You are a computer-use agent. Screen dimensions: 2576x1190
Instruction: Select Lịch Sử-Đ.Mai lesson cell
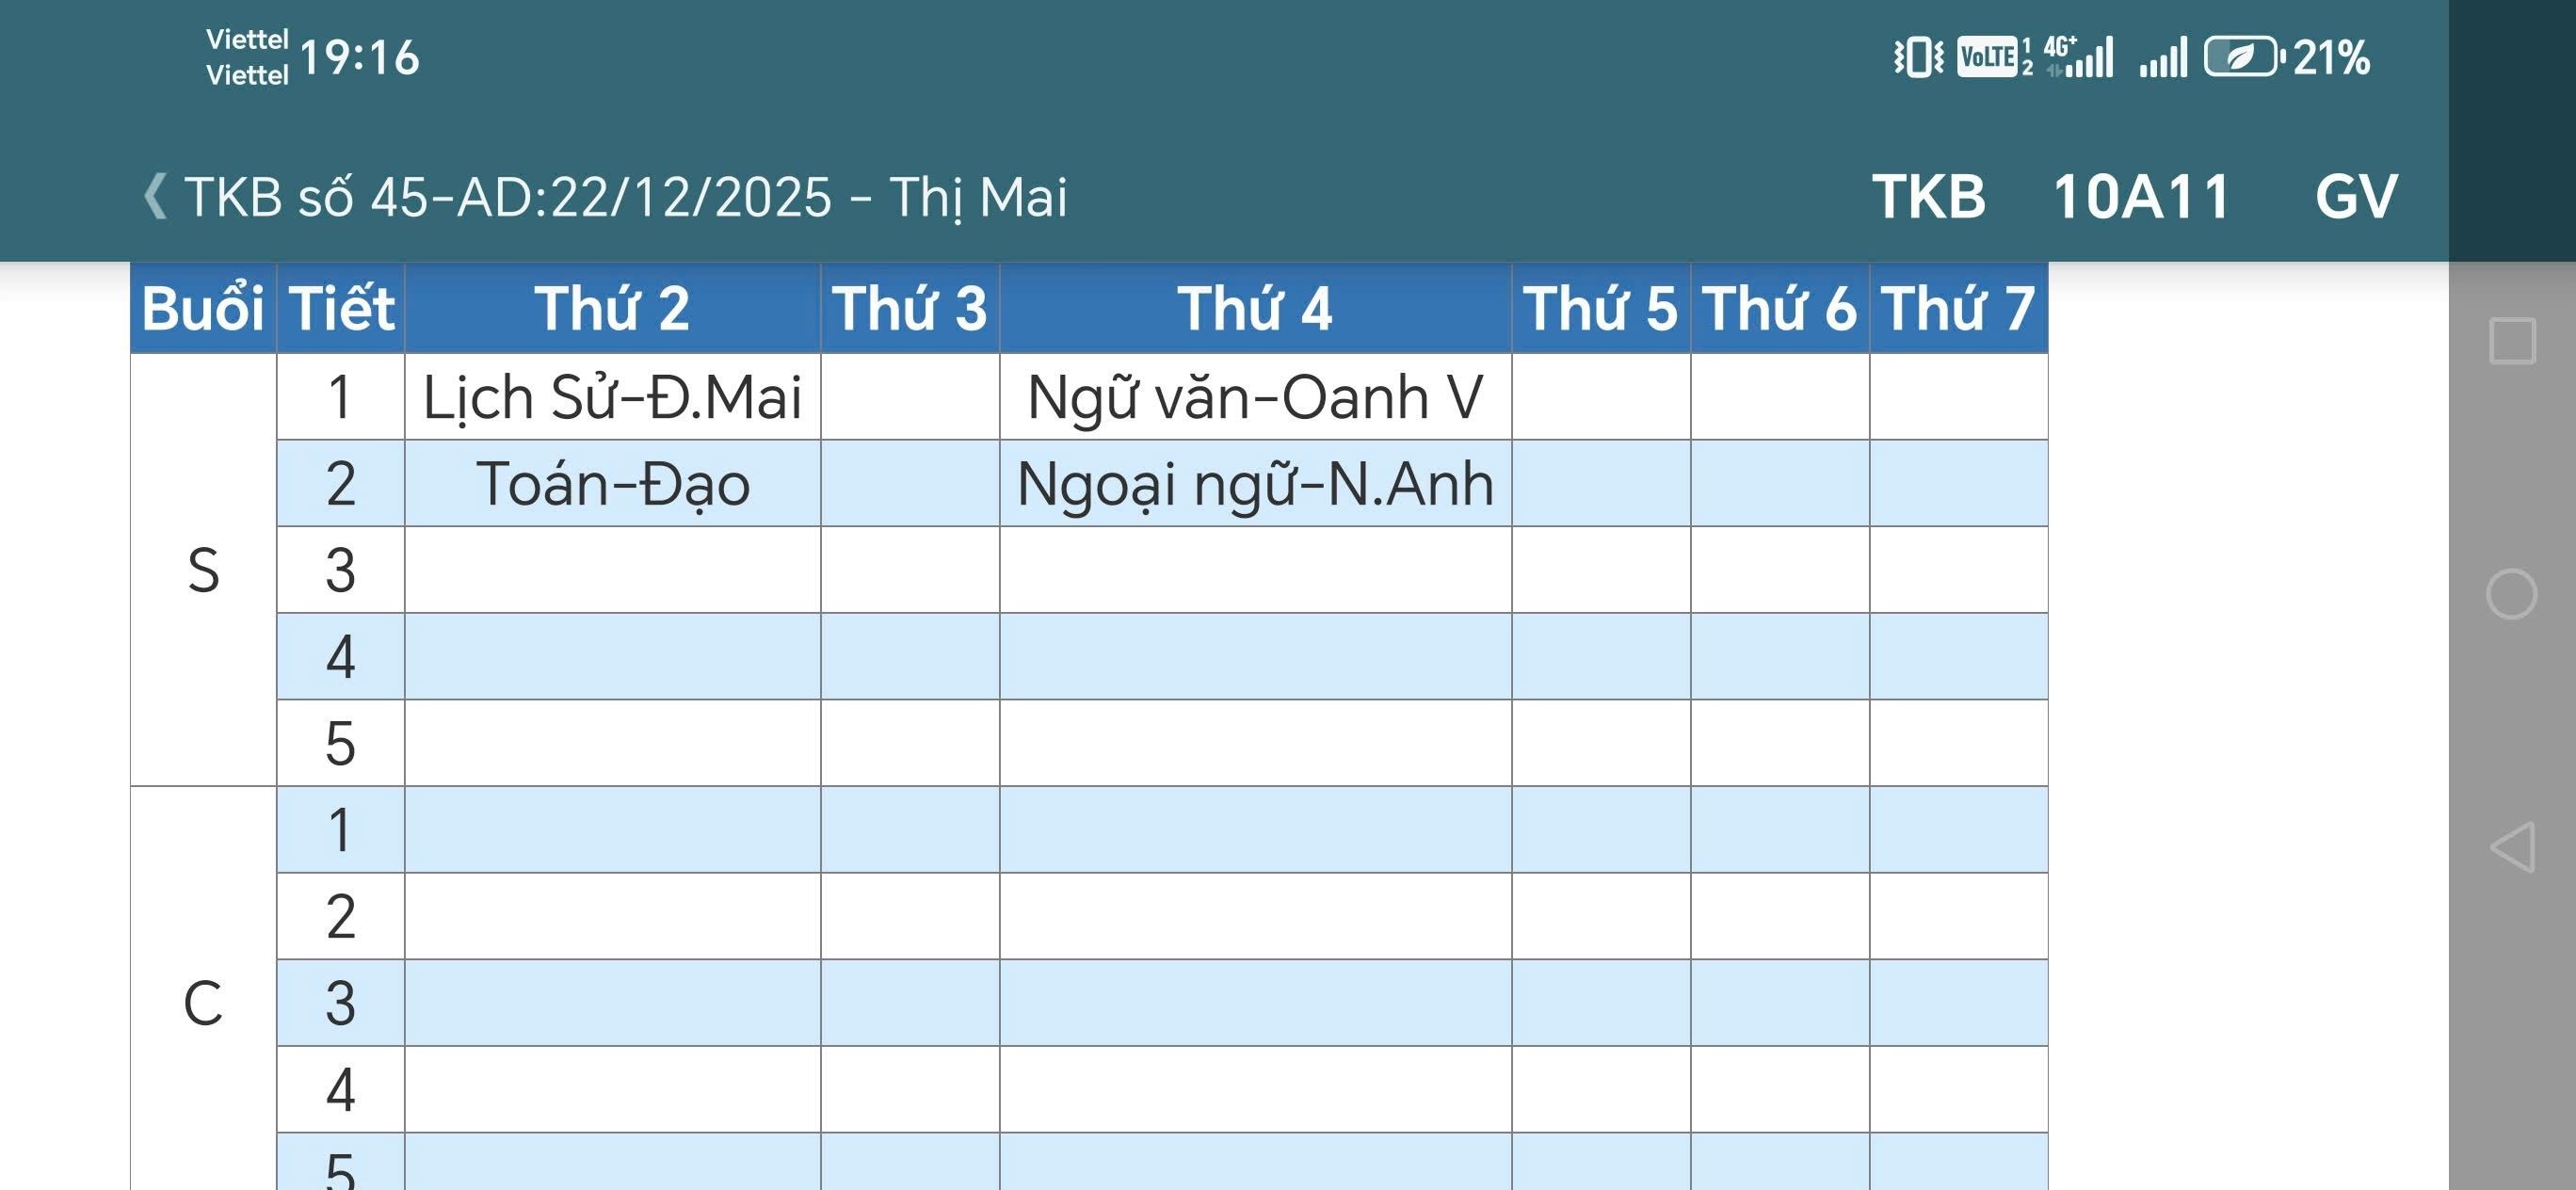612,397
